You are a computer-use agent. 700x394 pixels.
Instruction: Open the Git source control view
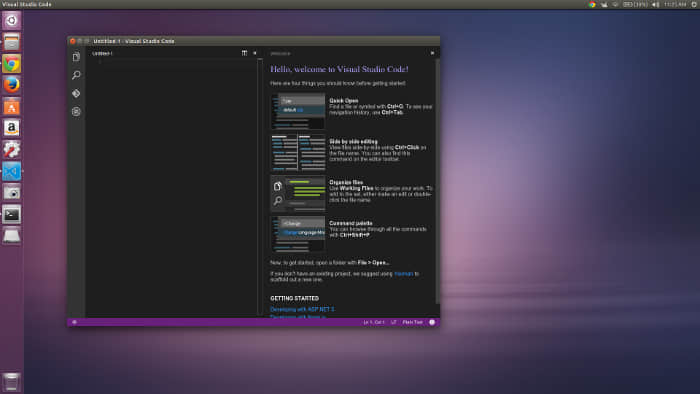[x=76, y=93]
